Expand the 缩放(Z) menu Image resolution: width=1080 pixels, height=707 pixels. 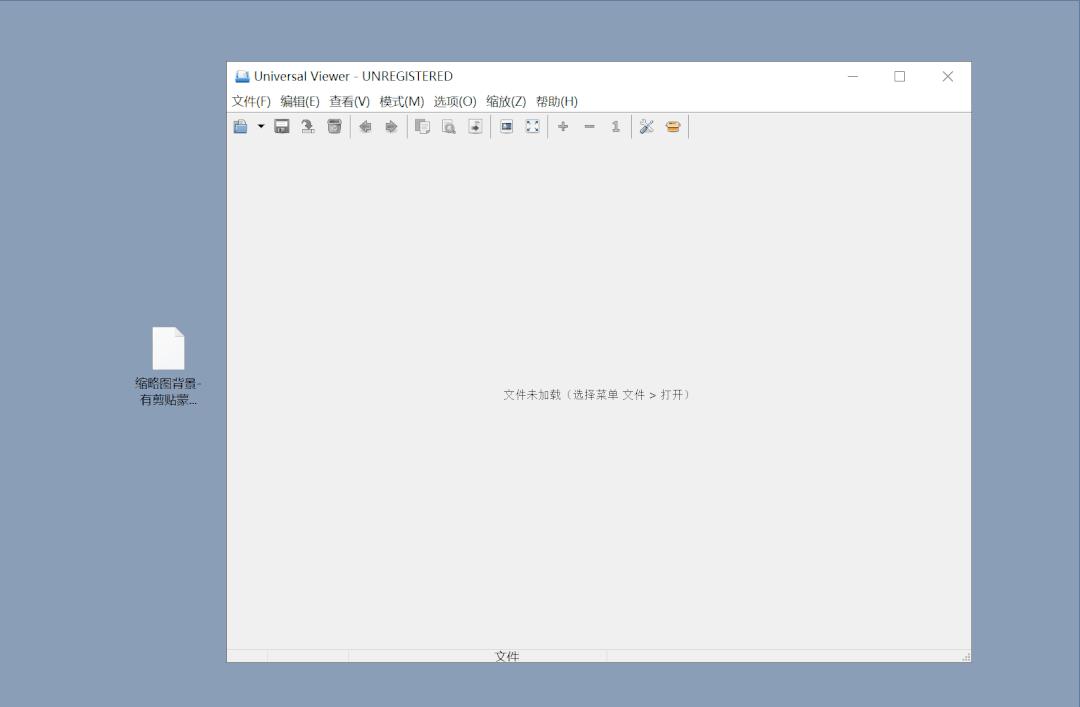(x=506, y=101)
